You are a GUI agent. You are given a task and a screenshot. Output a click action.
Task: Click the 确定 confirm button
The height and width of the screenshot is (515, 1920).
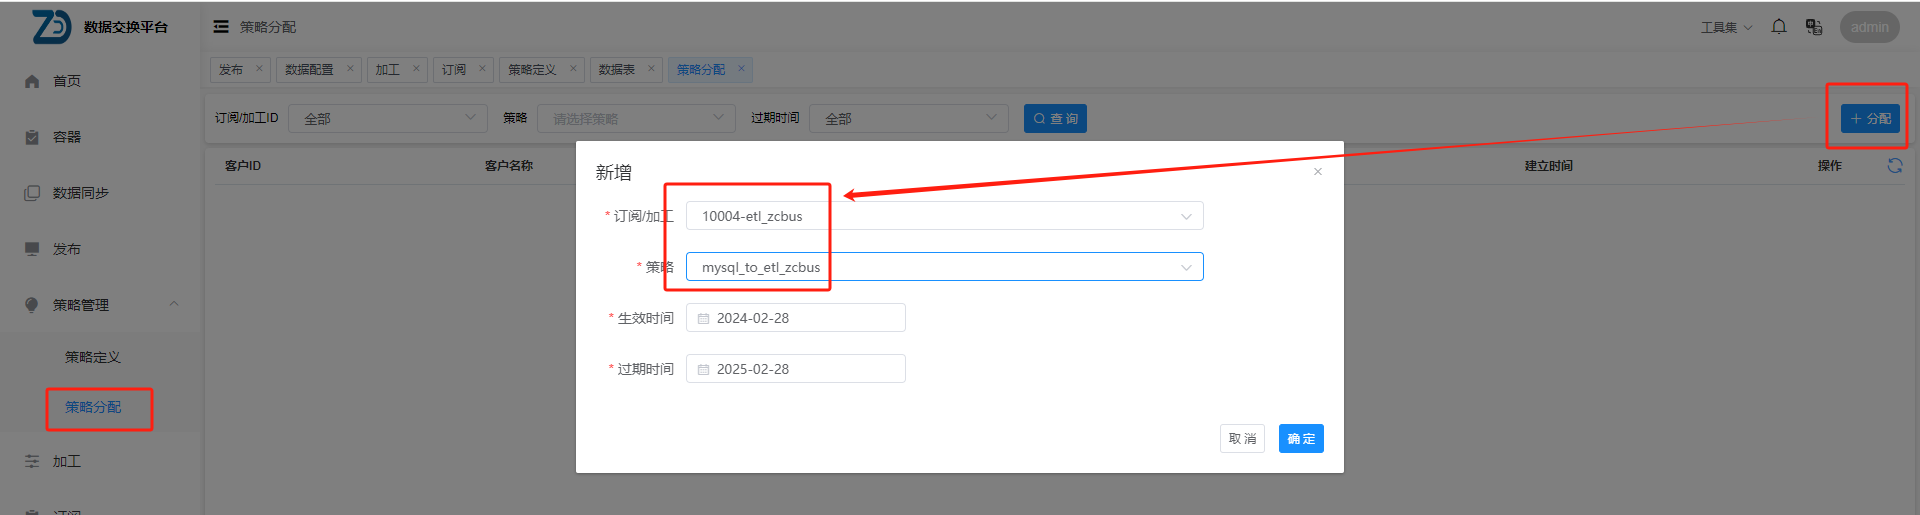point(1300,439)
